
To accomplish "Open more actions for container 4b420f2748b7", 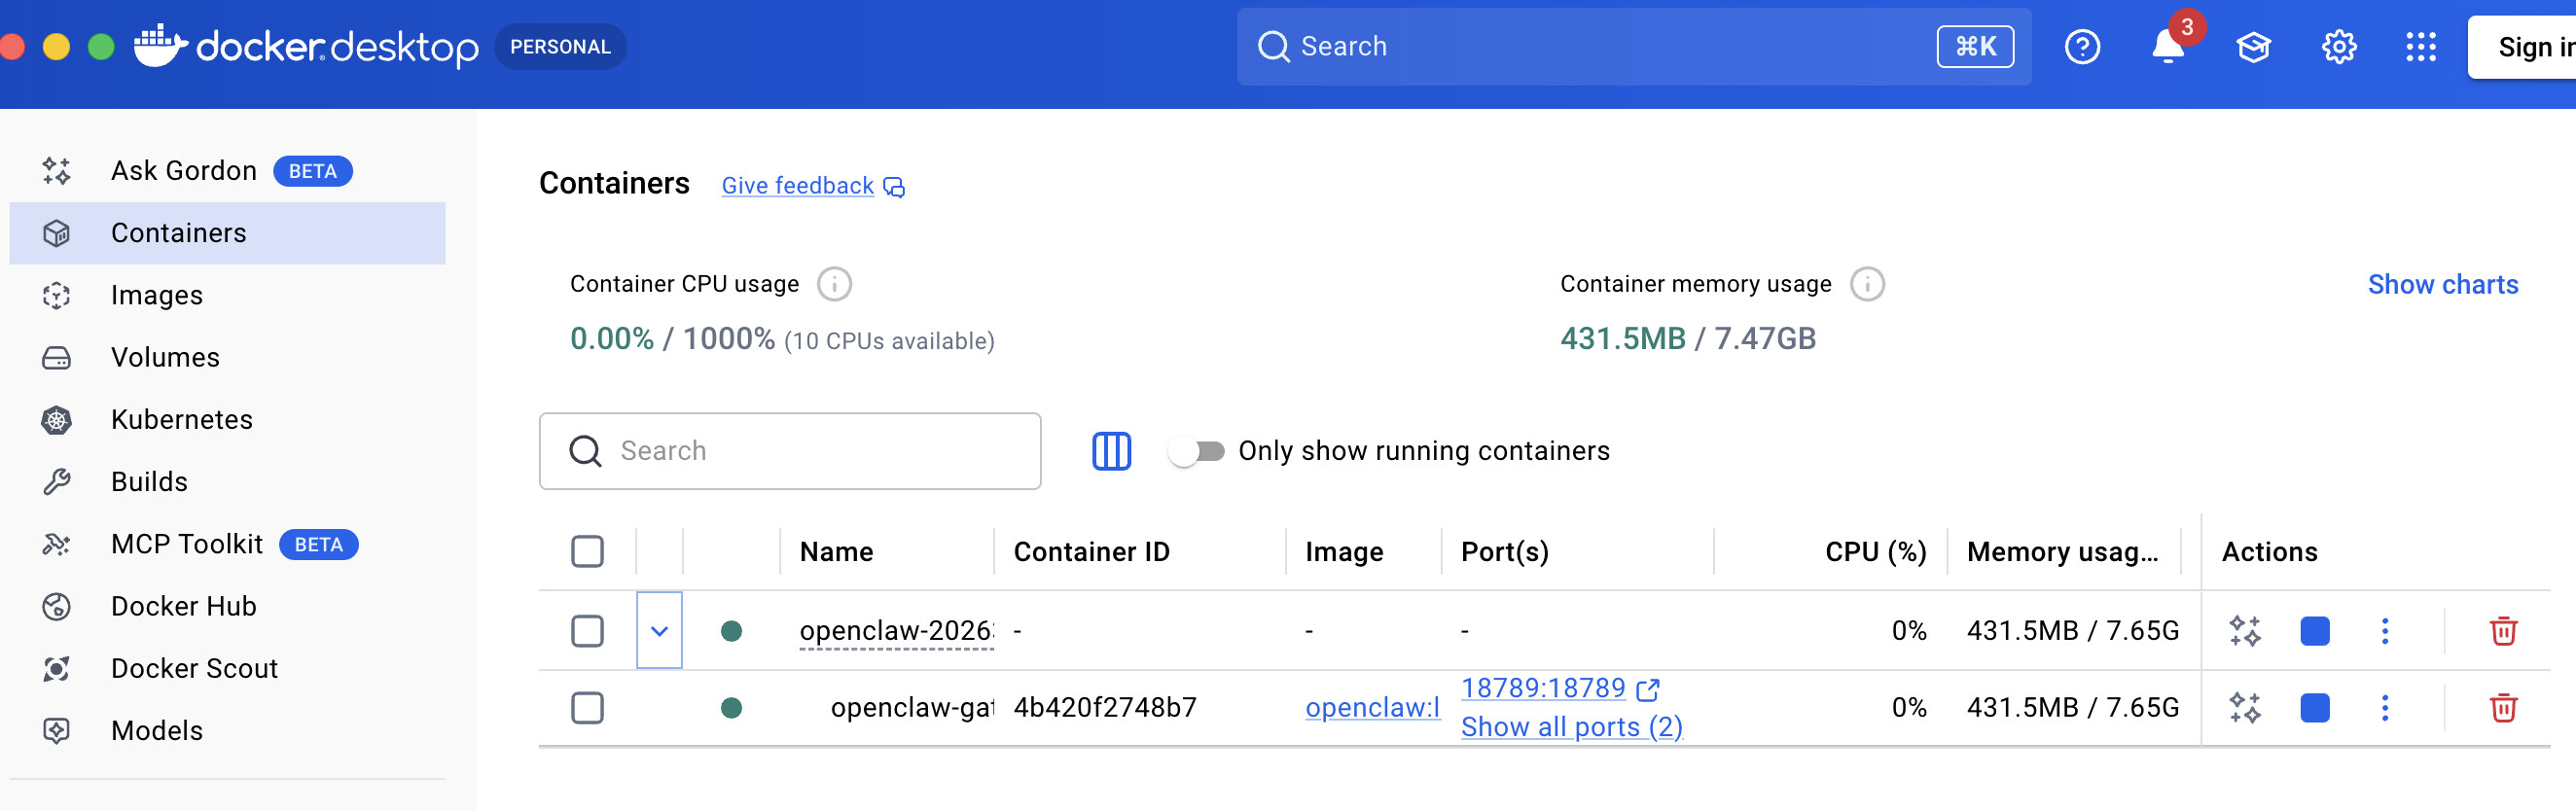I will 2384,708.
